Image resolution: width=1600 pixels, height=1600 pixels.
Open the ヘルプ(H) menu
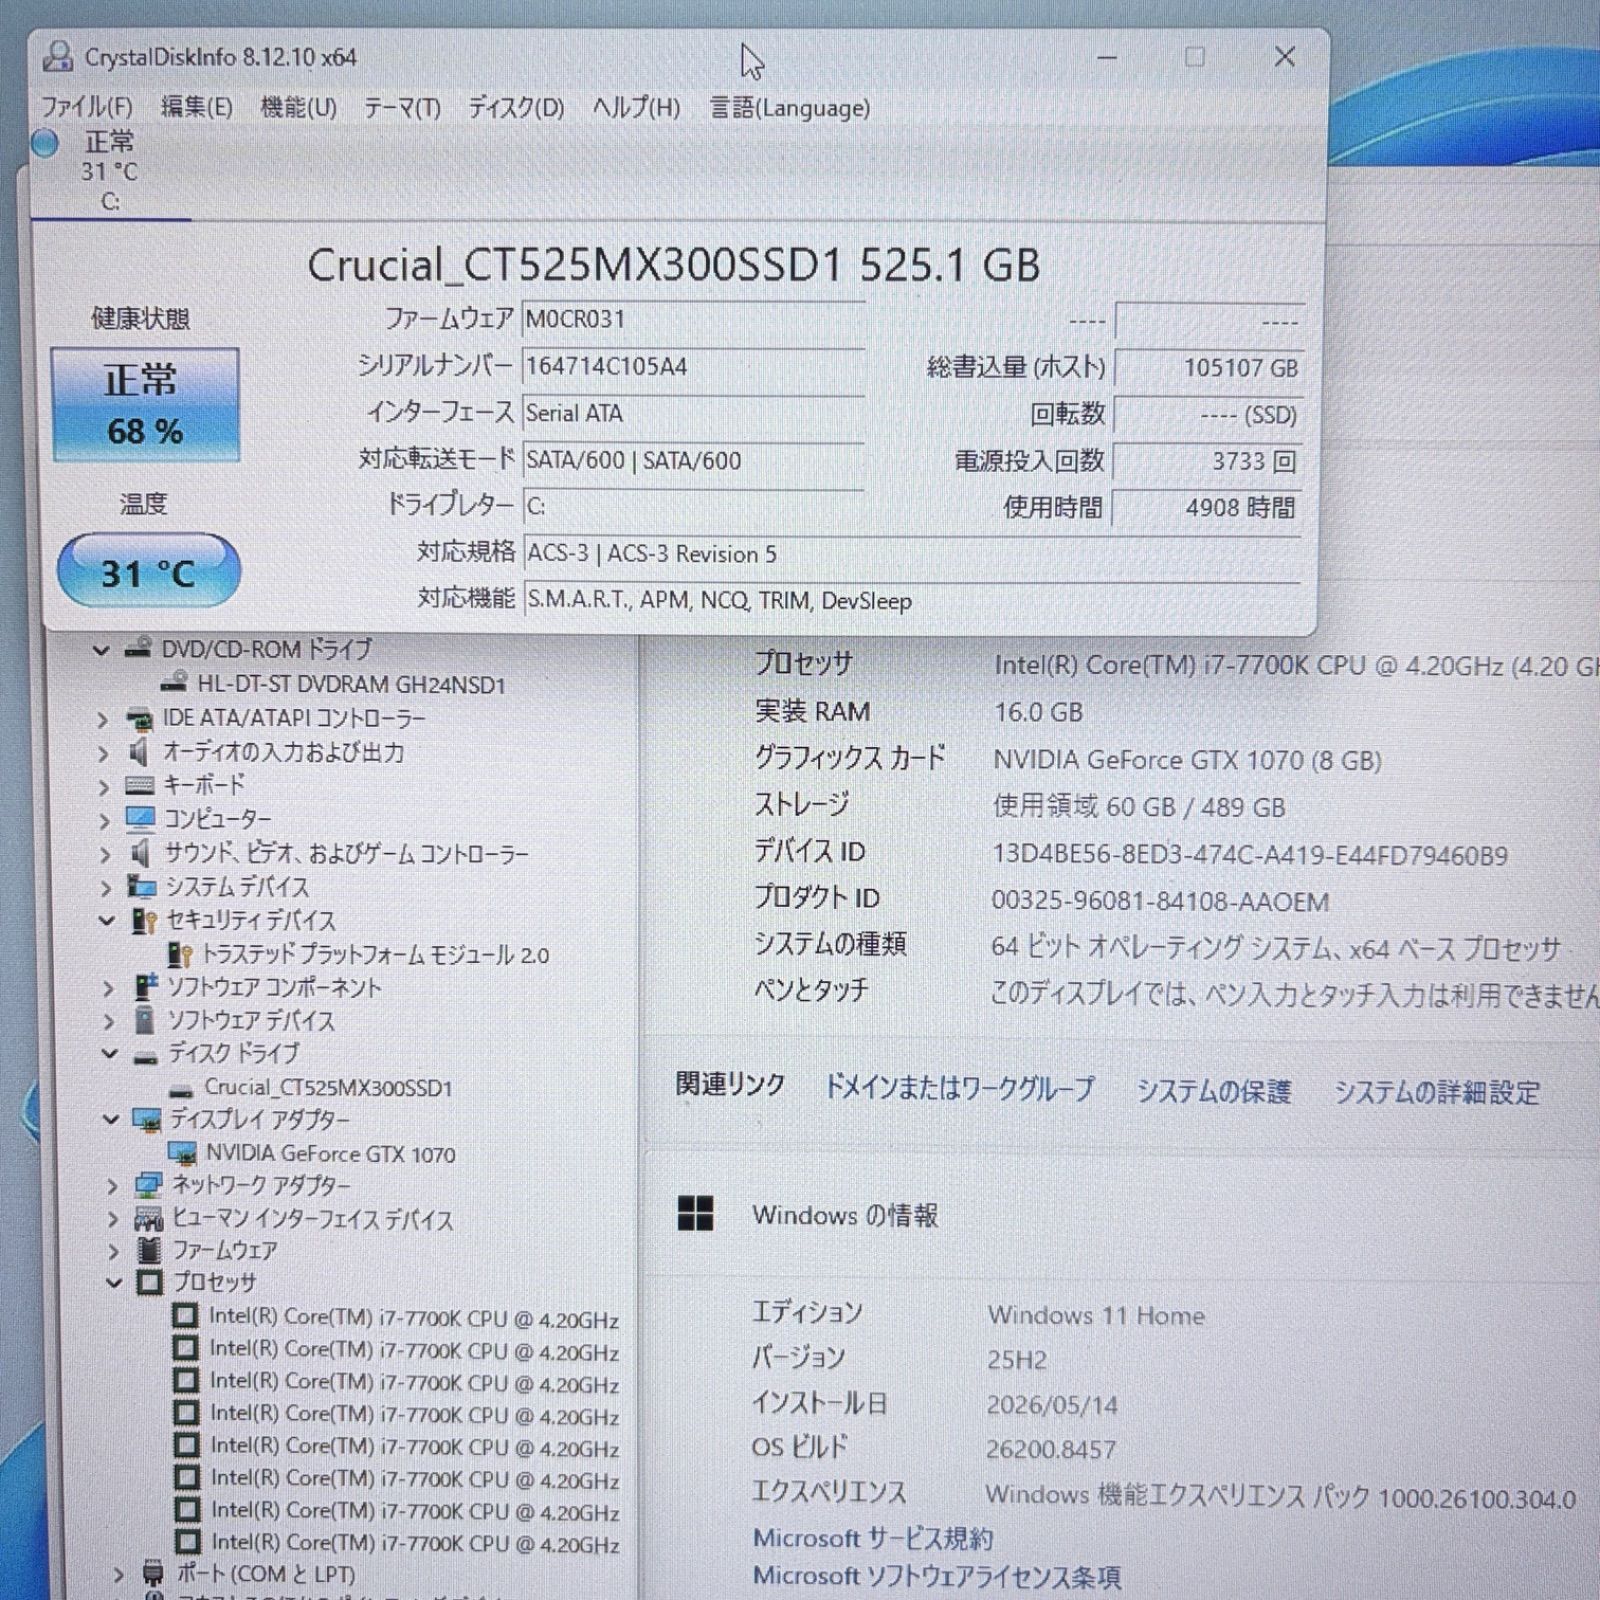[x=636, y=106]
